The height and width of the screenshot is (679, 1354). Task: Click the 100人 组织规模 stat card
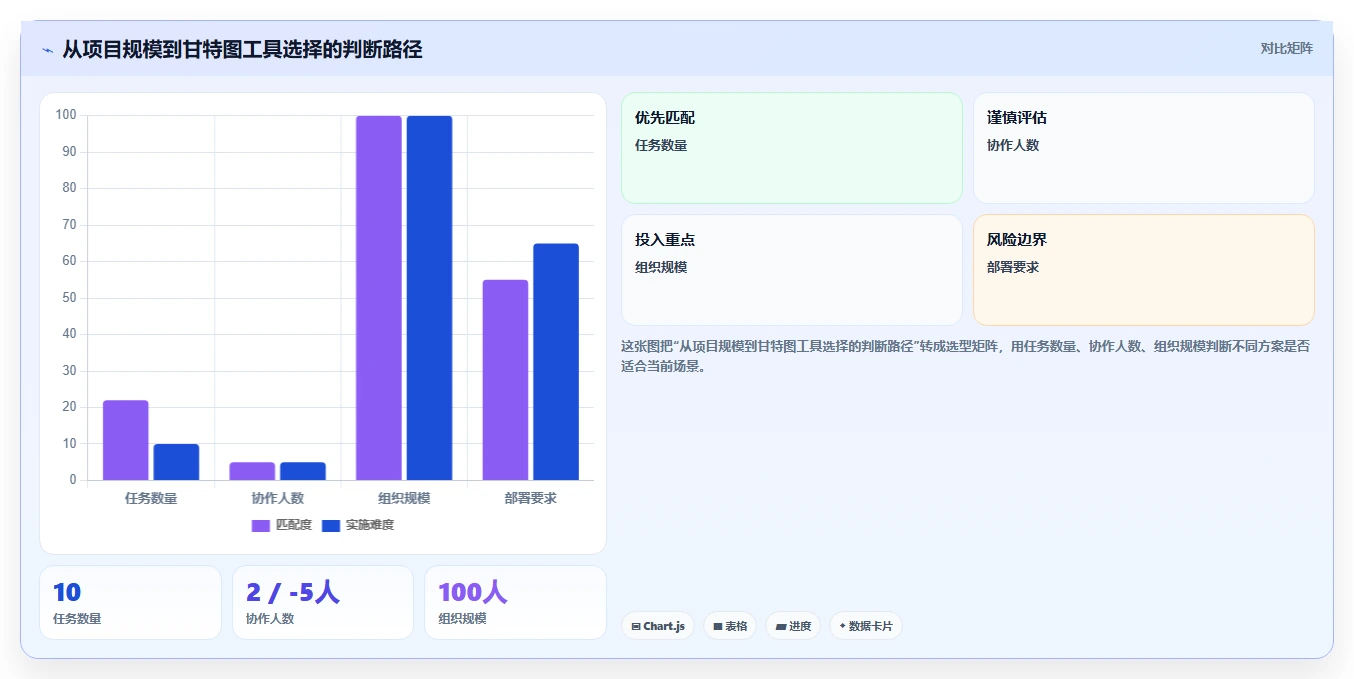click(515, 602)
